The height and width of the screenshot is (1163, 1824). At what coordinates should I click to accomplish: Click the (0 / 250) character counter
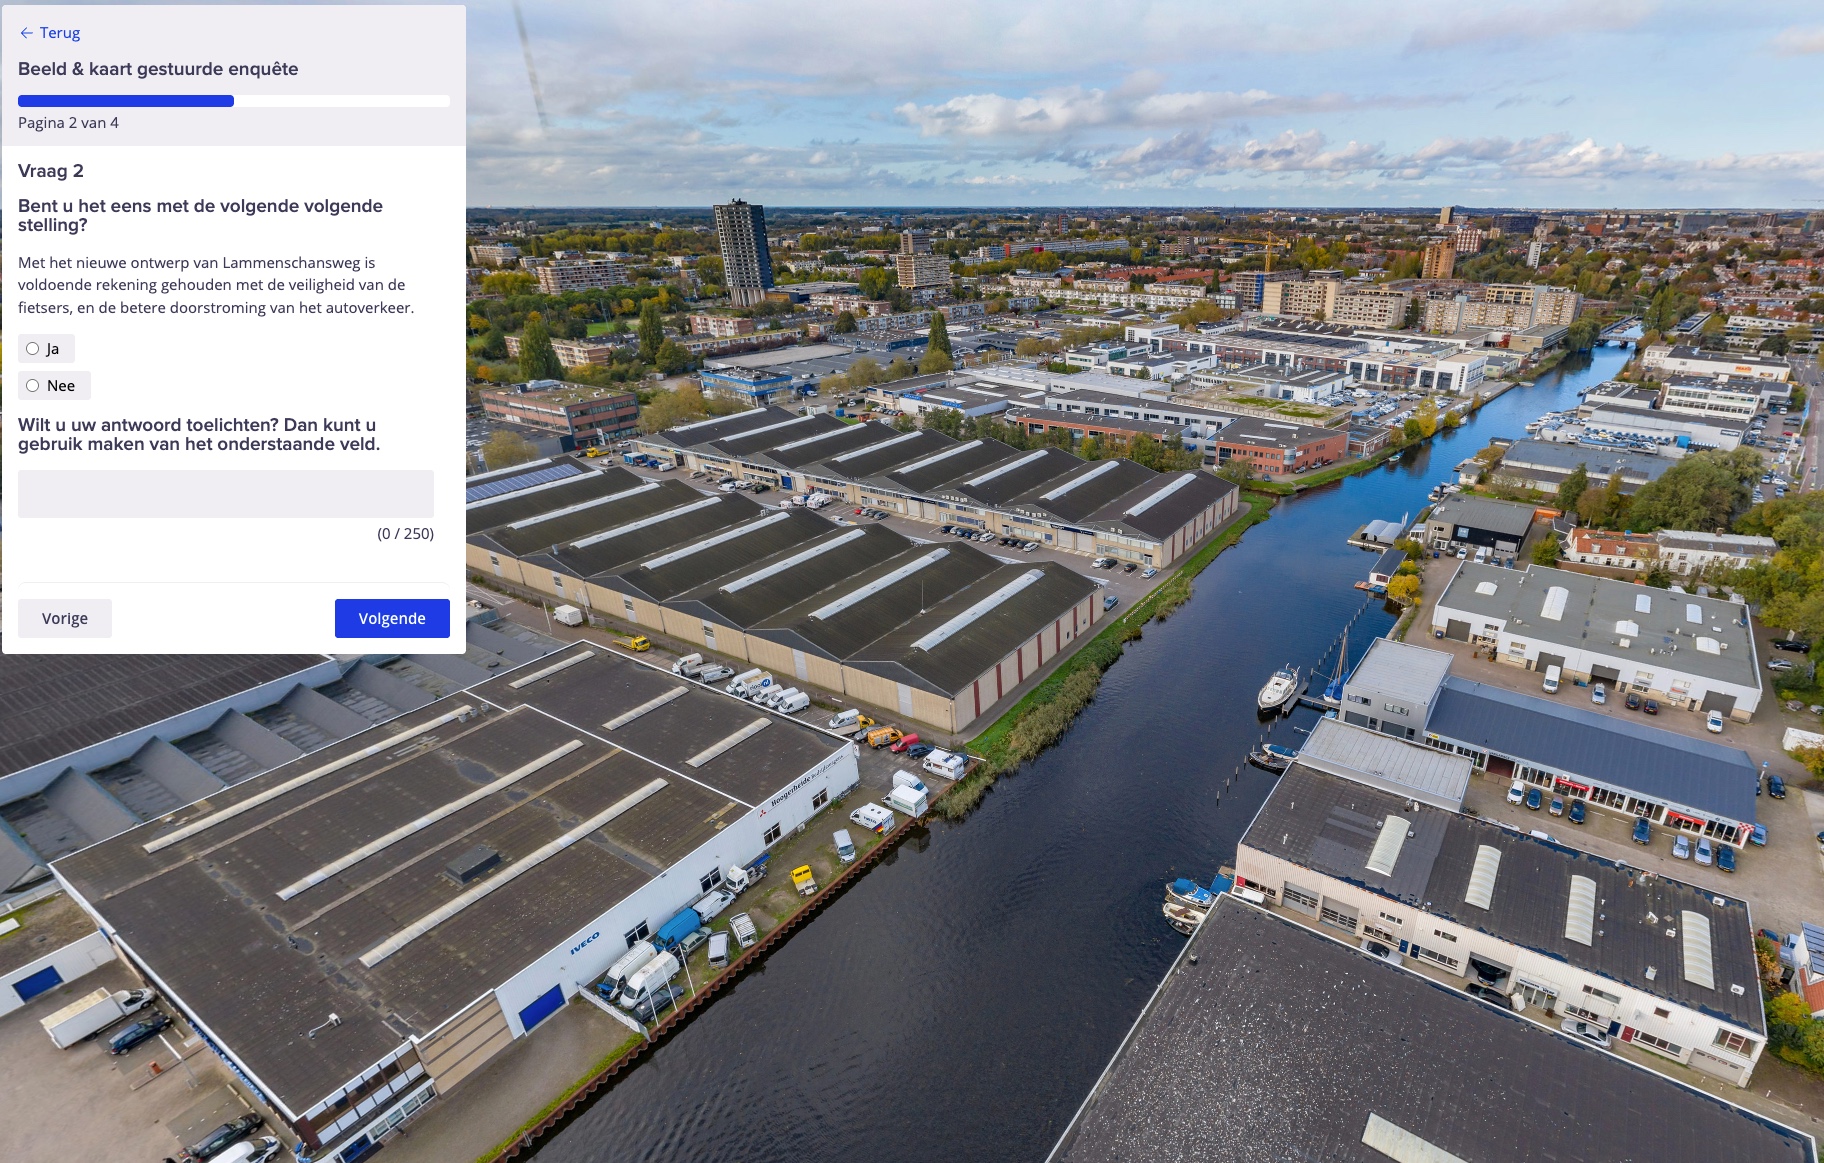405,534
